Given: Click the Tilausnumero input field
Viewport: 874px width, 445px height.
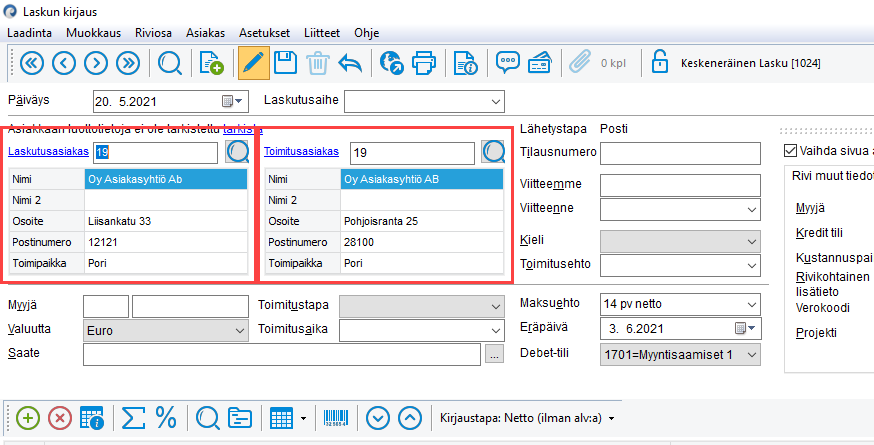Looking at the screenshot, I should (x=680, y=153).
